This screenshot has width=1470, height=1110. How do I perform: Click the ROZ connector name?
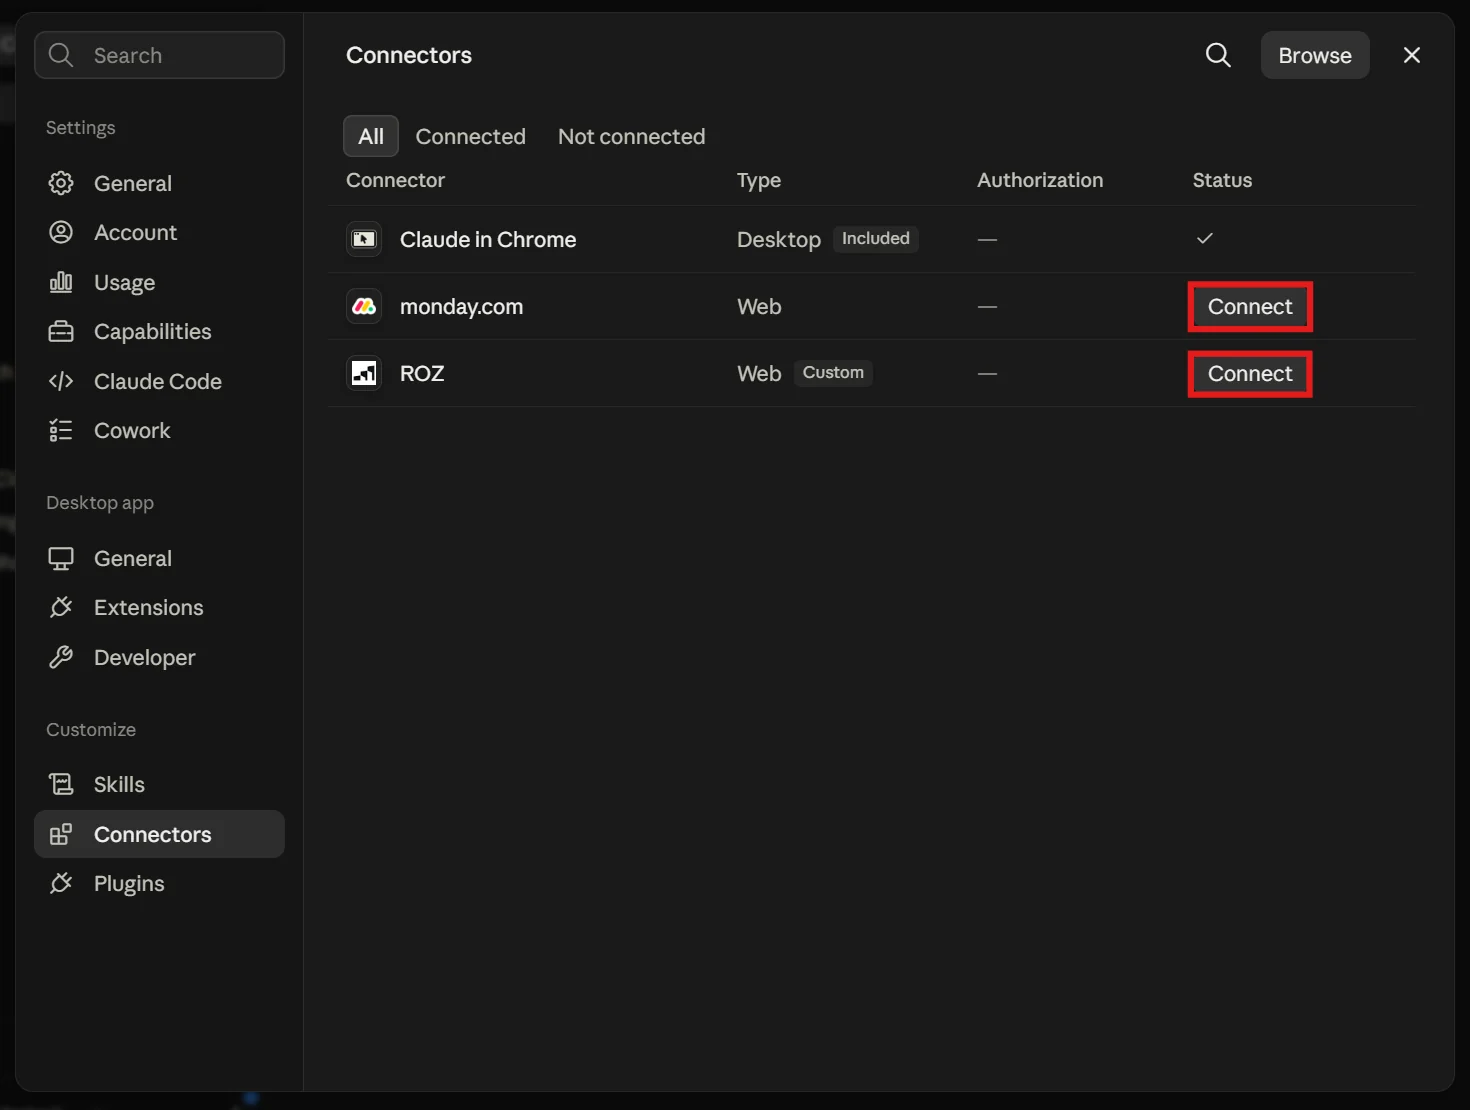tap(422, 373)
